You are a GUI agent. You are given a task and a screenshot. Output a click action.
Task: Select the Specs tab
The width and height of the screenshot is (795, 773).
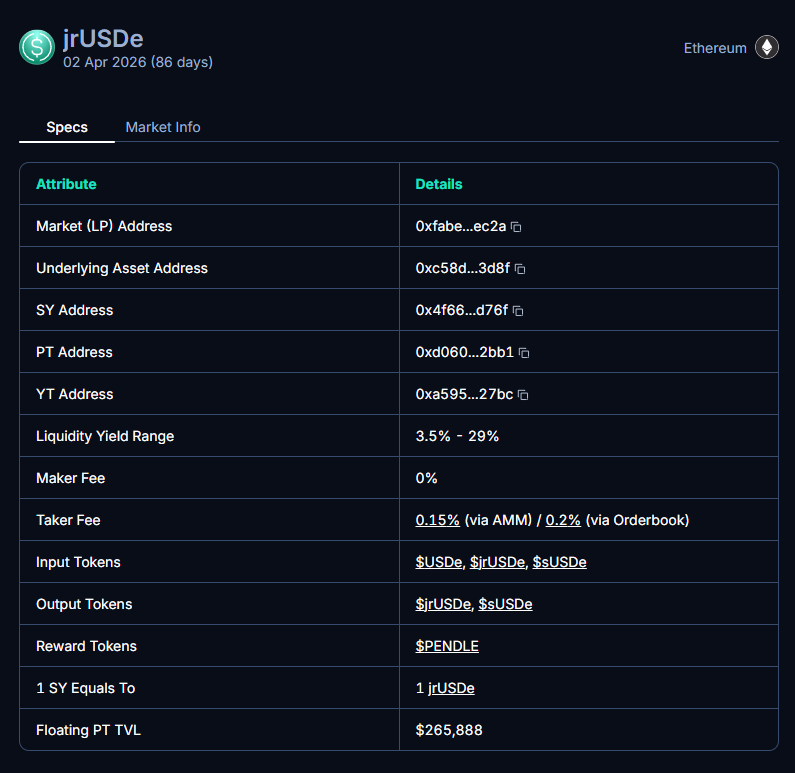67,127
